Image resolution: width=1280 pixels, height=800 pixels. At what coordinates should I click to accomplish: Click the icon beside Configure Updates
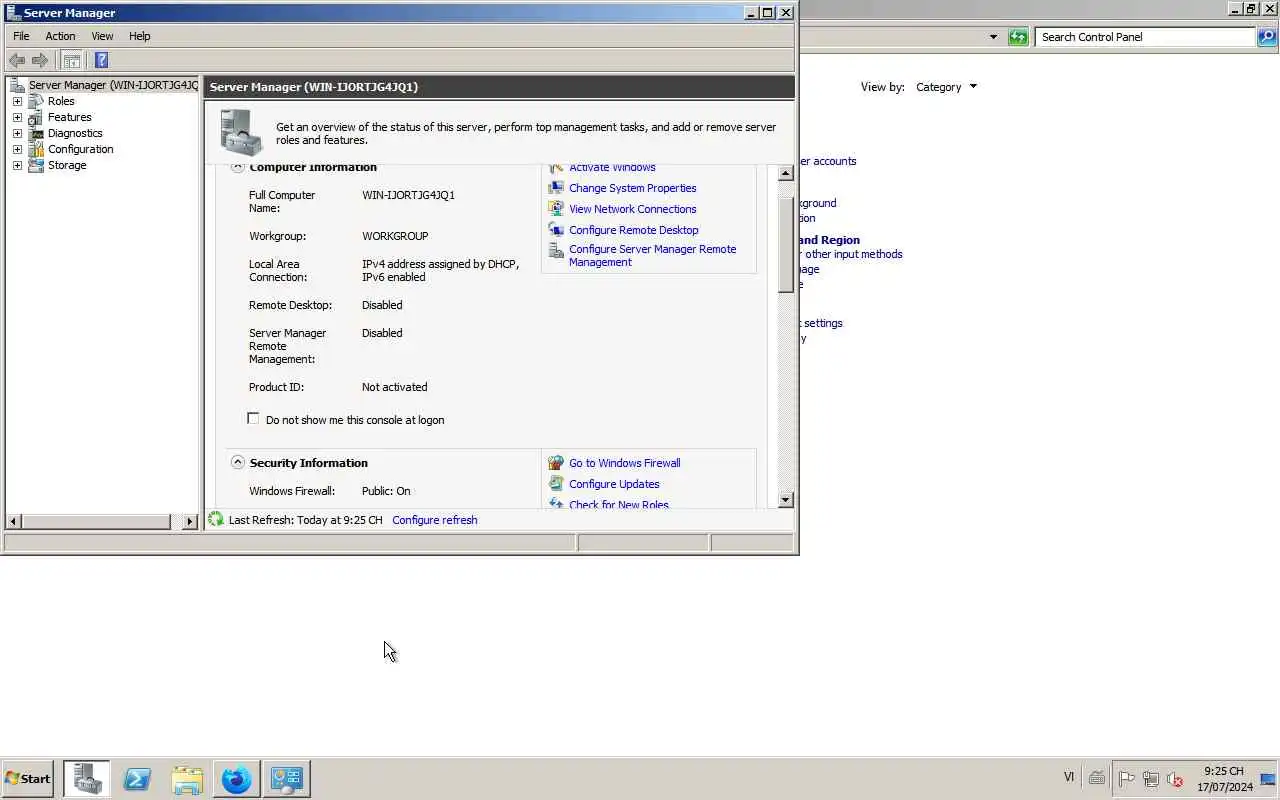click(x=556, y=484)
